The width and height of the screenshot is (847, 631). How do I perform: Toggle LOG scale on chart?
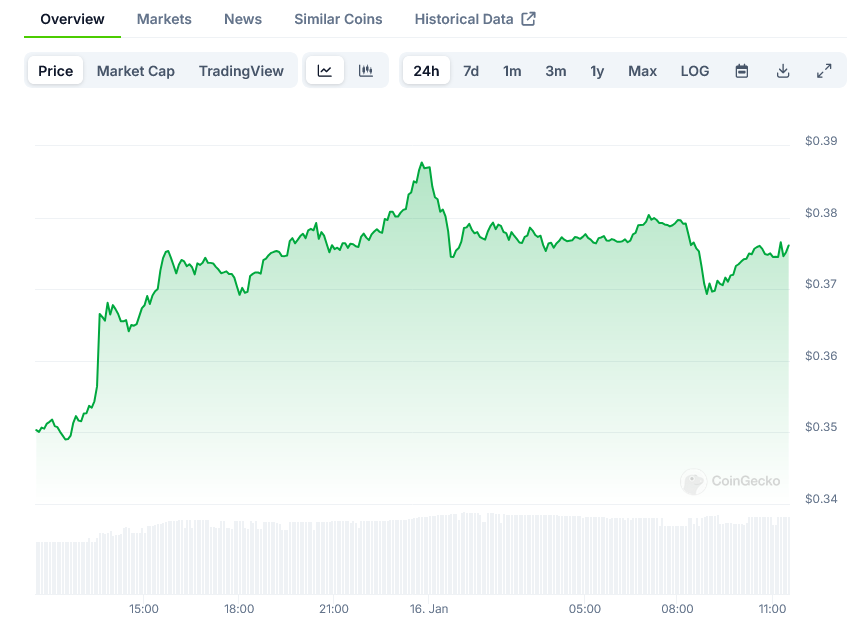695,71
